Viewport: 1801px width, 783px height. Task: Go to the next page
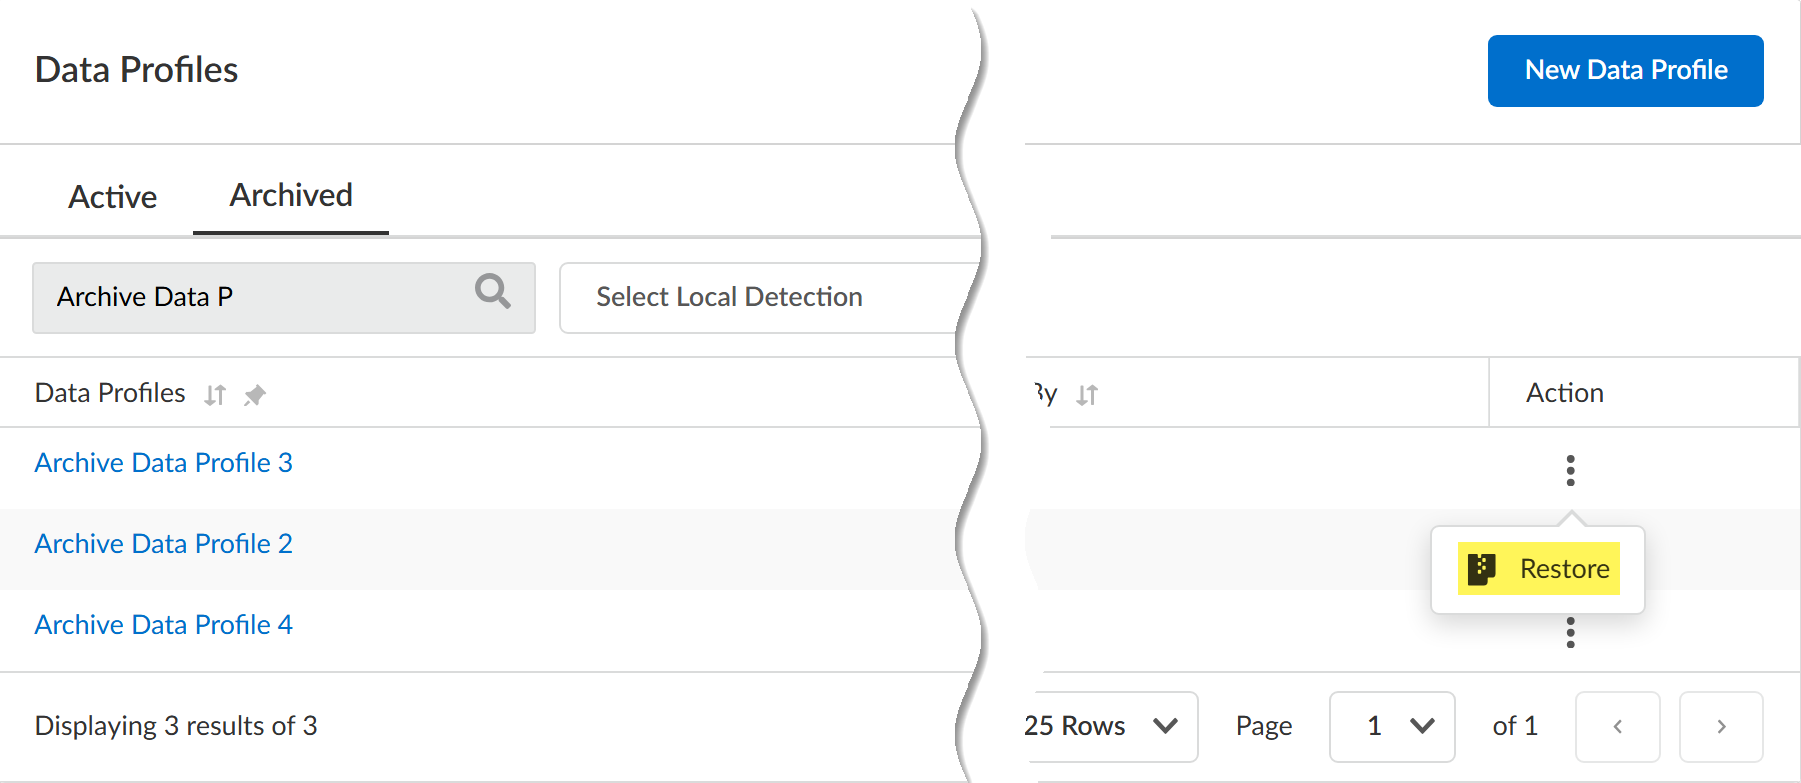1720,727
